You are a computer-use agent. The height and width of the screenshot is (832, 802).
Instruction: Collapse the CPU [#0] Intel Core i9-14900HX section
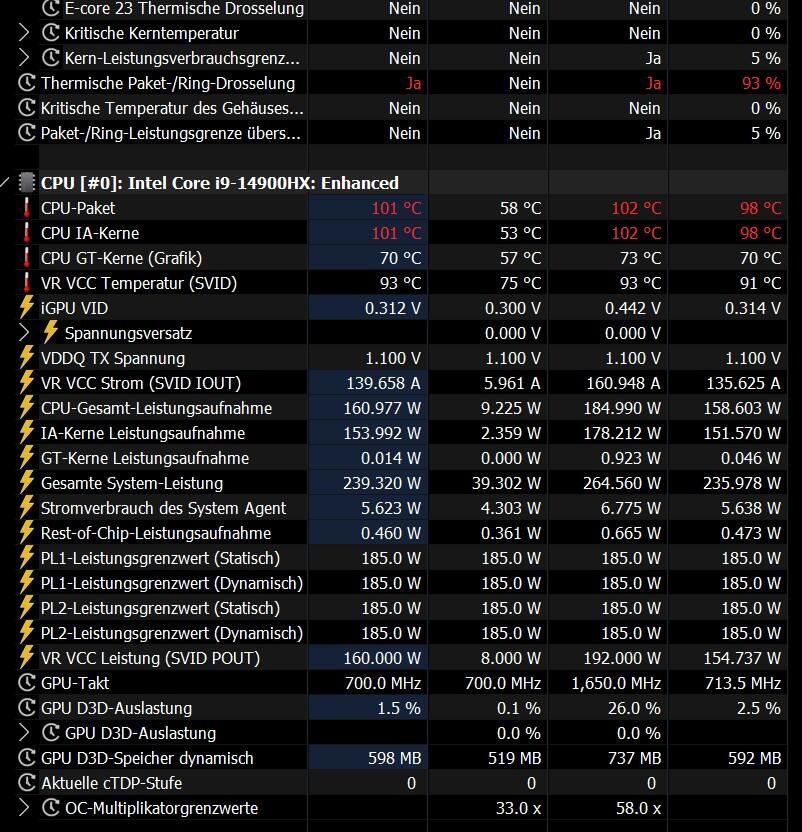point(5,183)
